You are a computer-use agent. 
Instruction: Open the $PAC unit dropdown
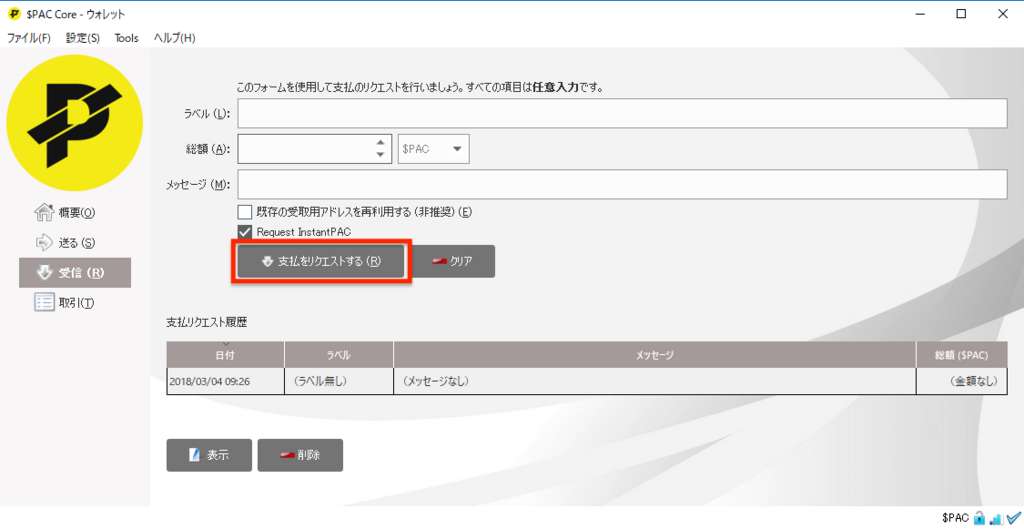[x=434, y=149]
